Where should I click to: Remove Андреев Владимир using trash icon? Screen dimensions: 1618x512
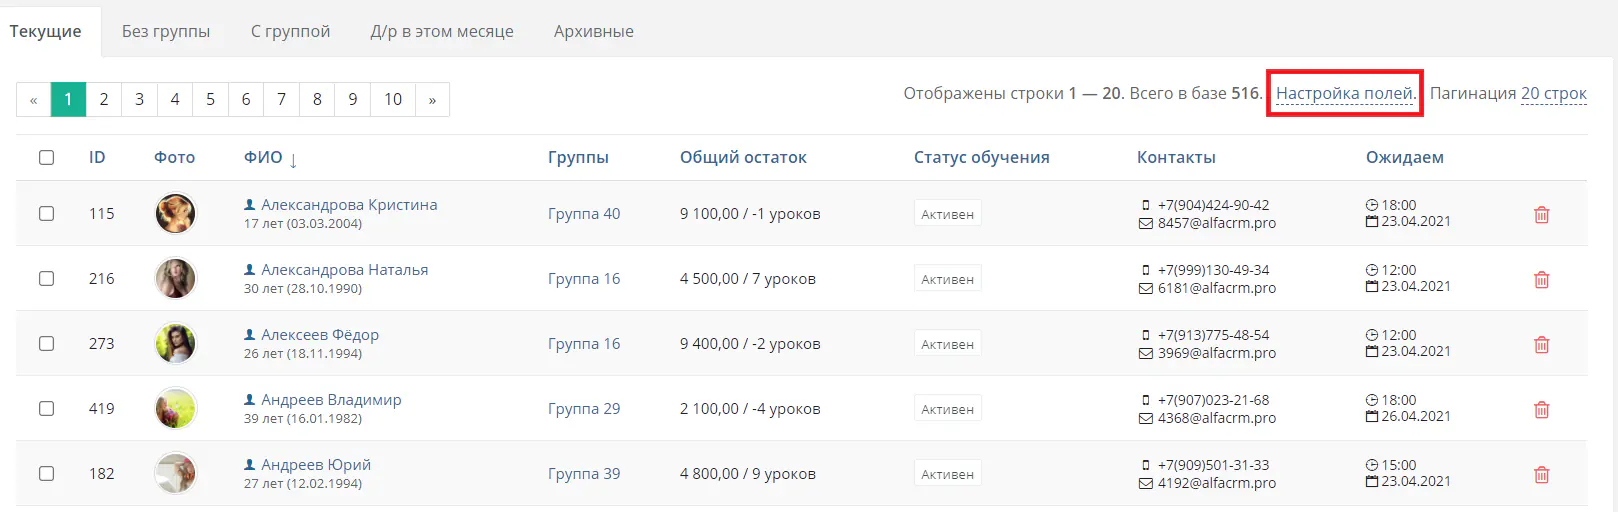(1541, 409)
